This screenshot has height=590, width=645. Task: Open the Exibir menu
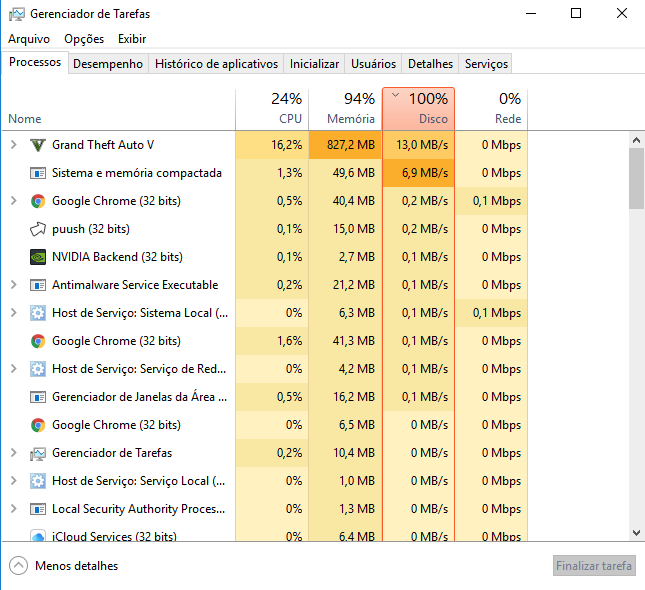(132, 39)
